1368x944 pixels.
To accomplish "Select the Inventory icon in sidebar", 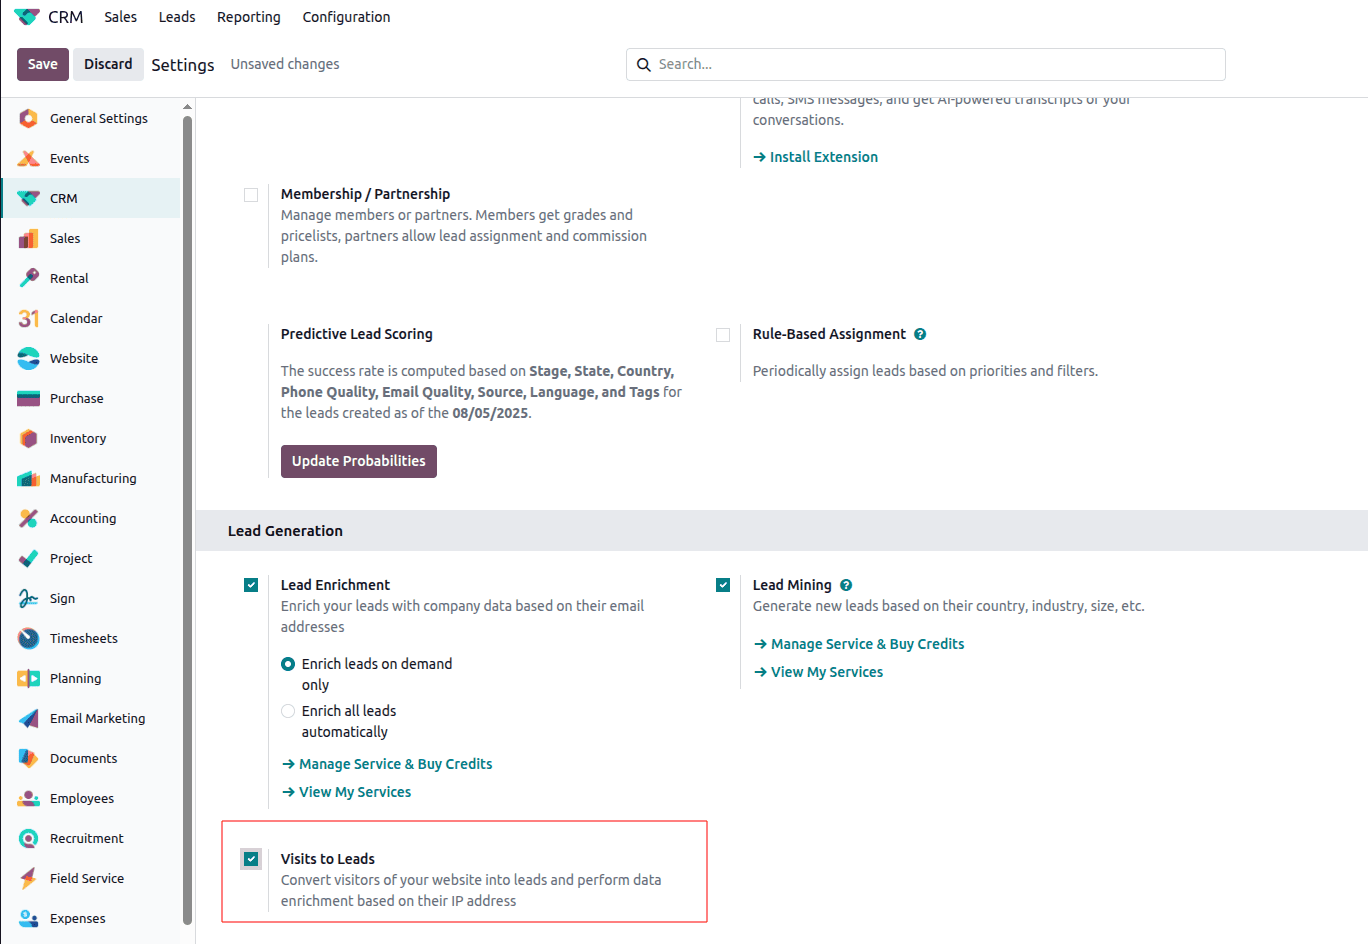I will tap(29, 438).
